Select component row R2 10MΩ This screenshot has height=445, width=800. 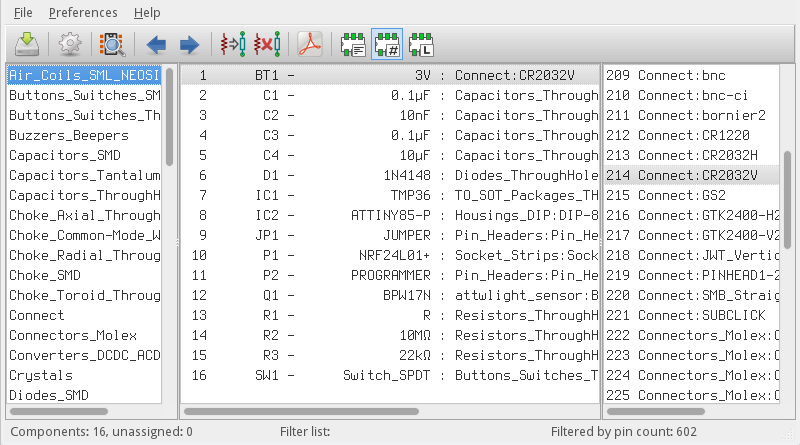coord(390,335)
